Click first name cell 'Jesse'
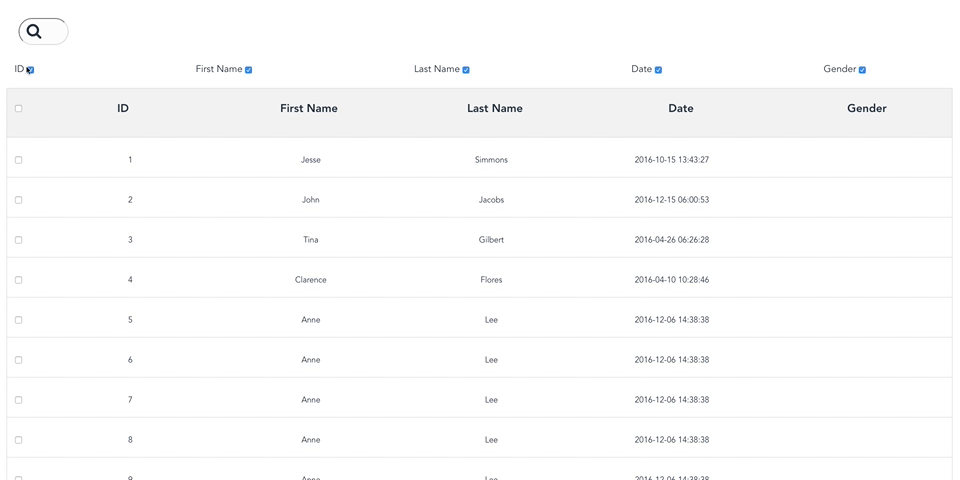The width and height of the screenshot is (960, 480). click(x=311, y=160)
